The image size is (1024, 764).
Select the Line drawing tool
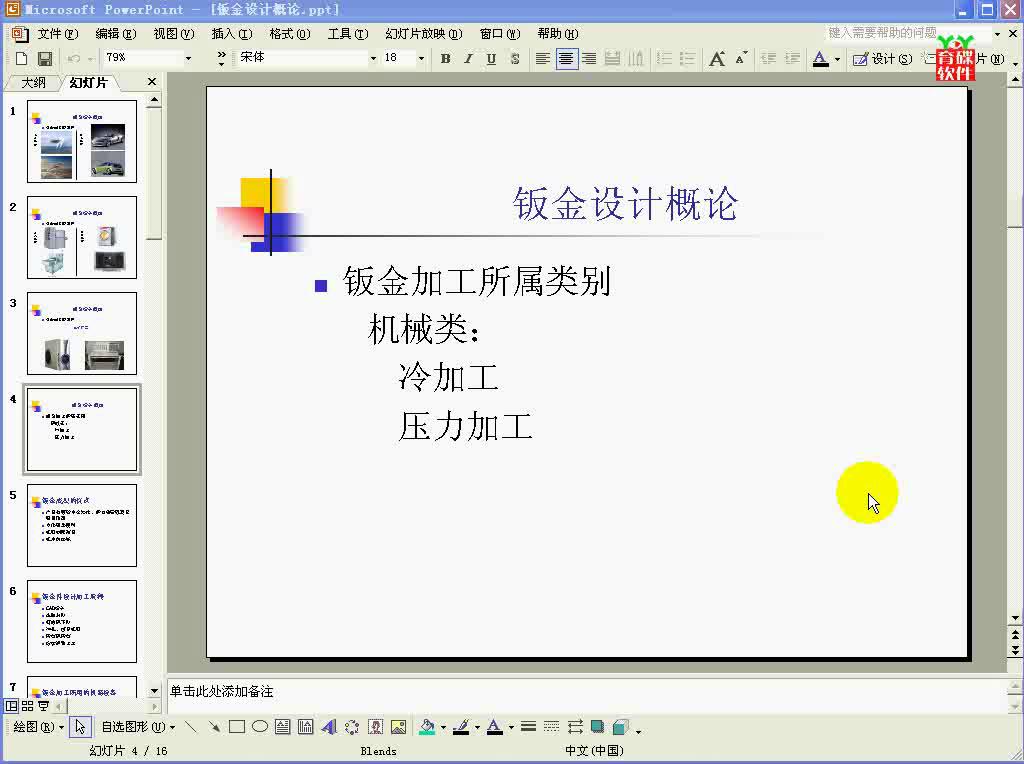190,727
